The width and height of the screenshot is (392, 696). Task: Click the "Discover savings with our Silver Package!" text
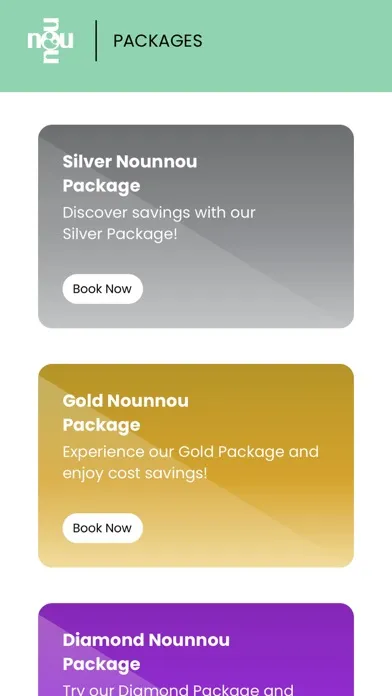pyautogui.click(x=159, y=223)
